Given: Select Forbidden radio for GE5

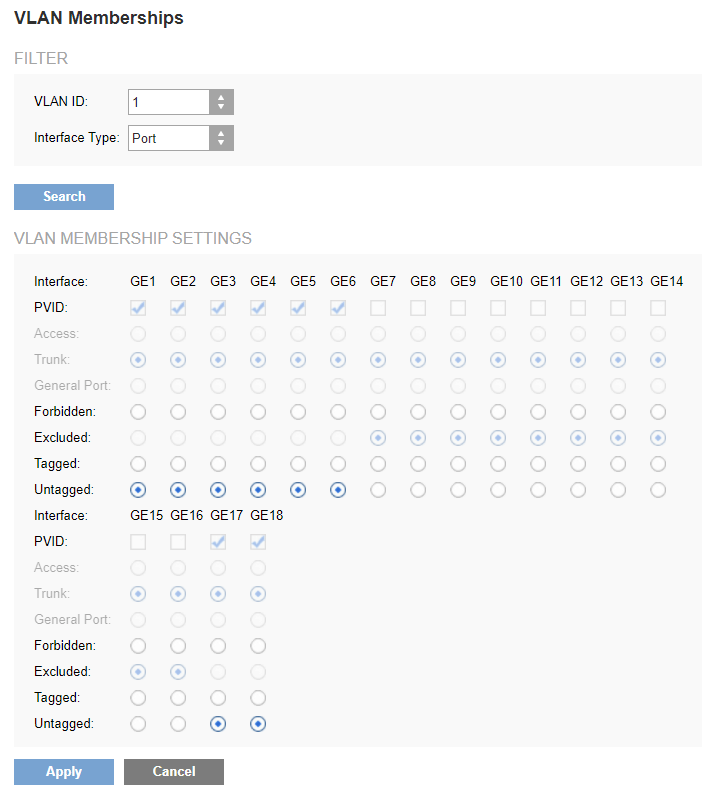Looking at the screenshot, I should (298, 412).
